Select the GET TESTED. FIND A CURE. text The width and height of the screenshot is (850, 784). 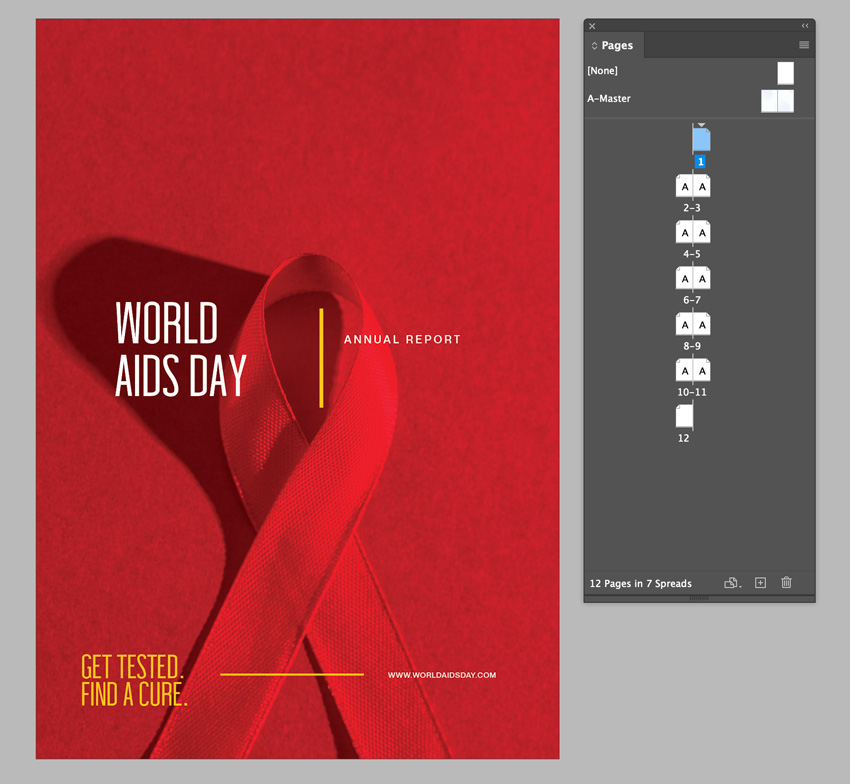tap(134, 680)
